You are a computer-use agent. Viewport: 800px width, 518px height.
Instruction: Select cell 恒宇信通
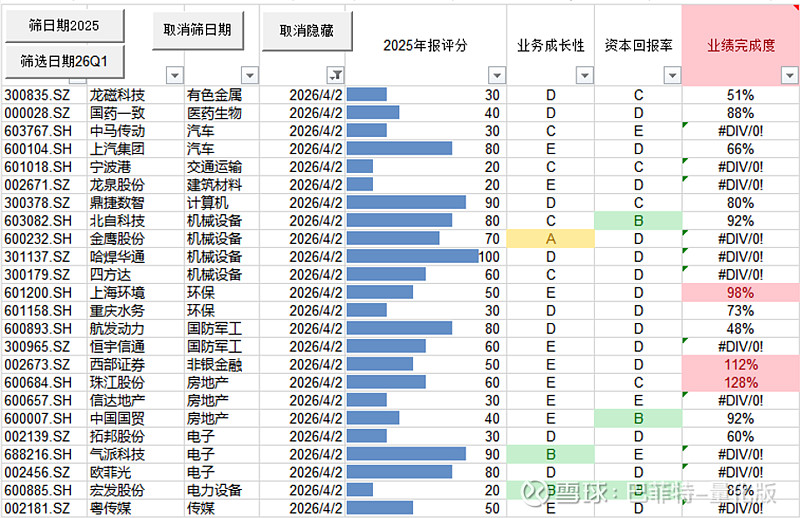(x=136, y=347)
